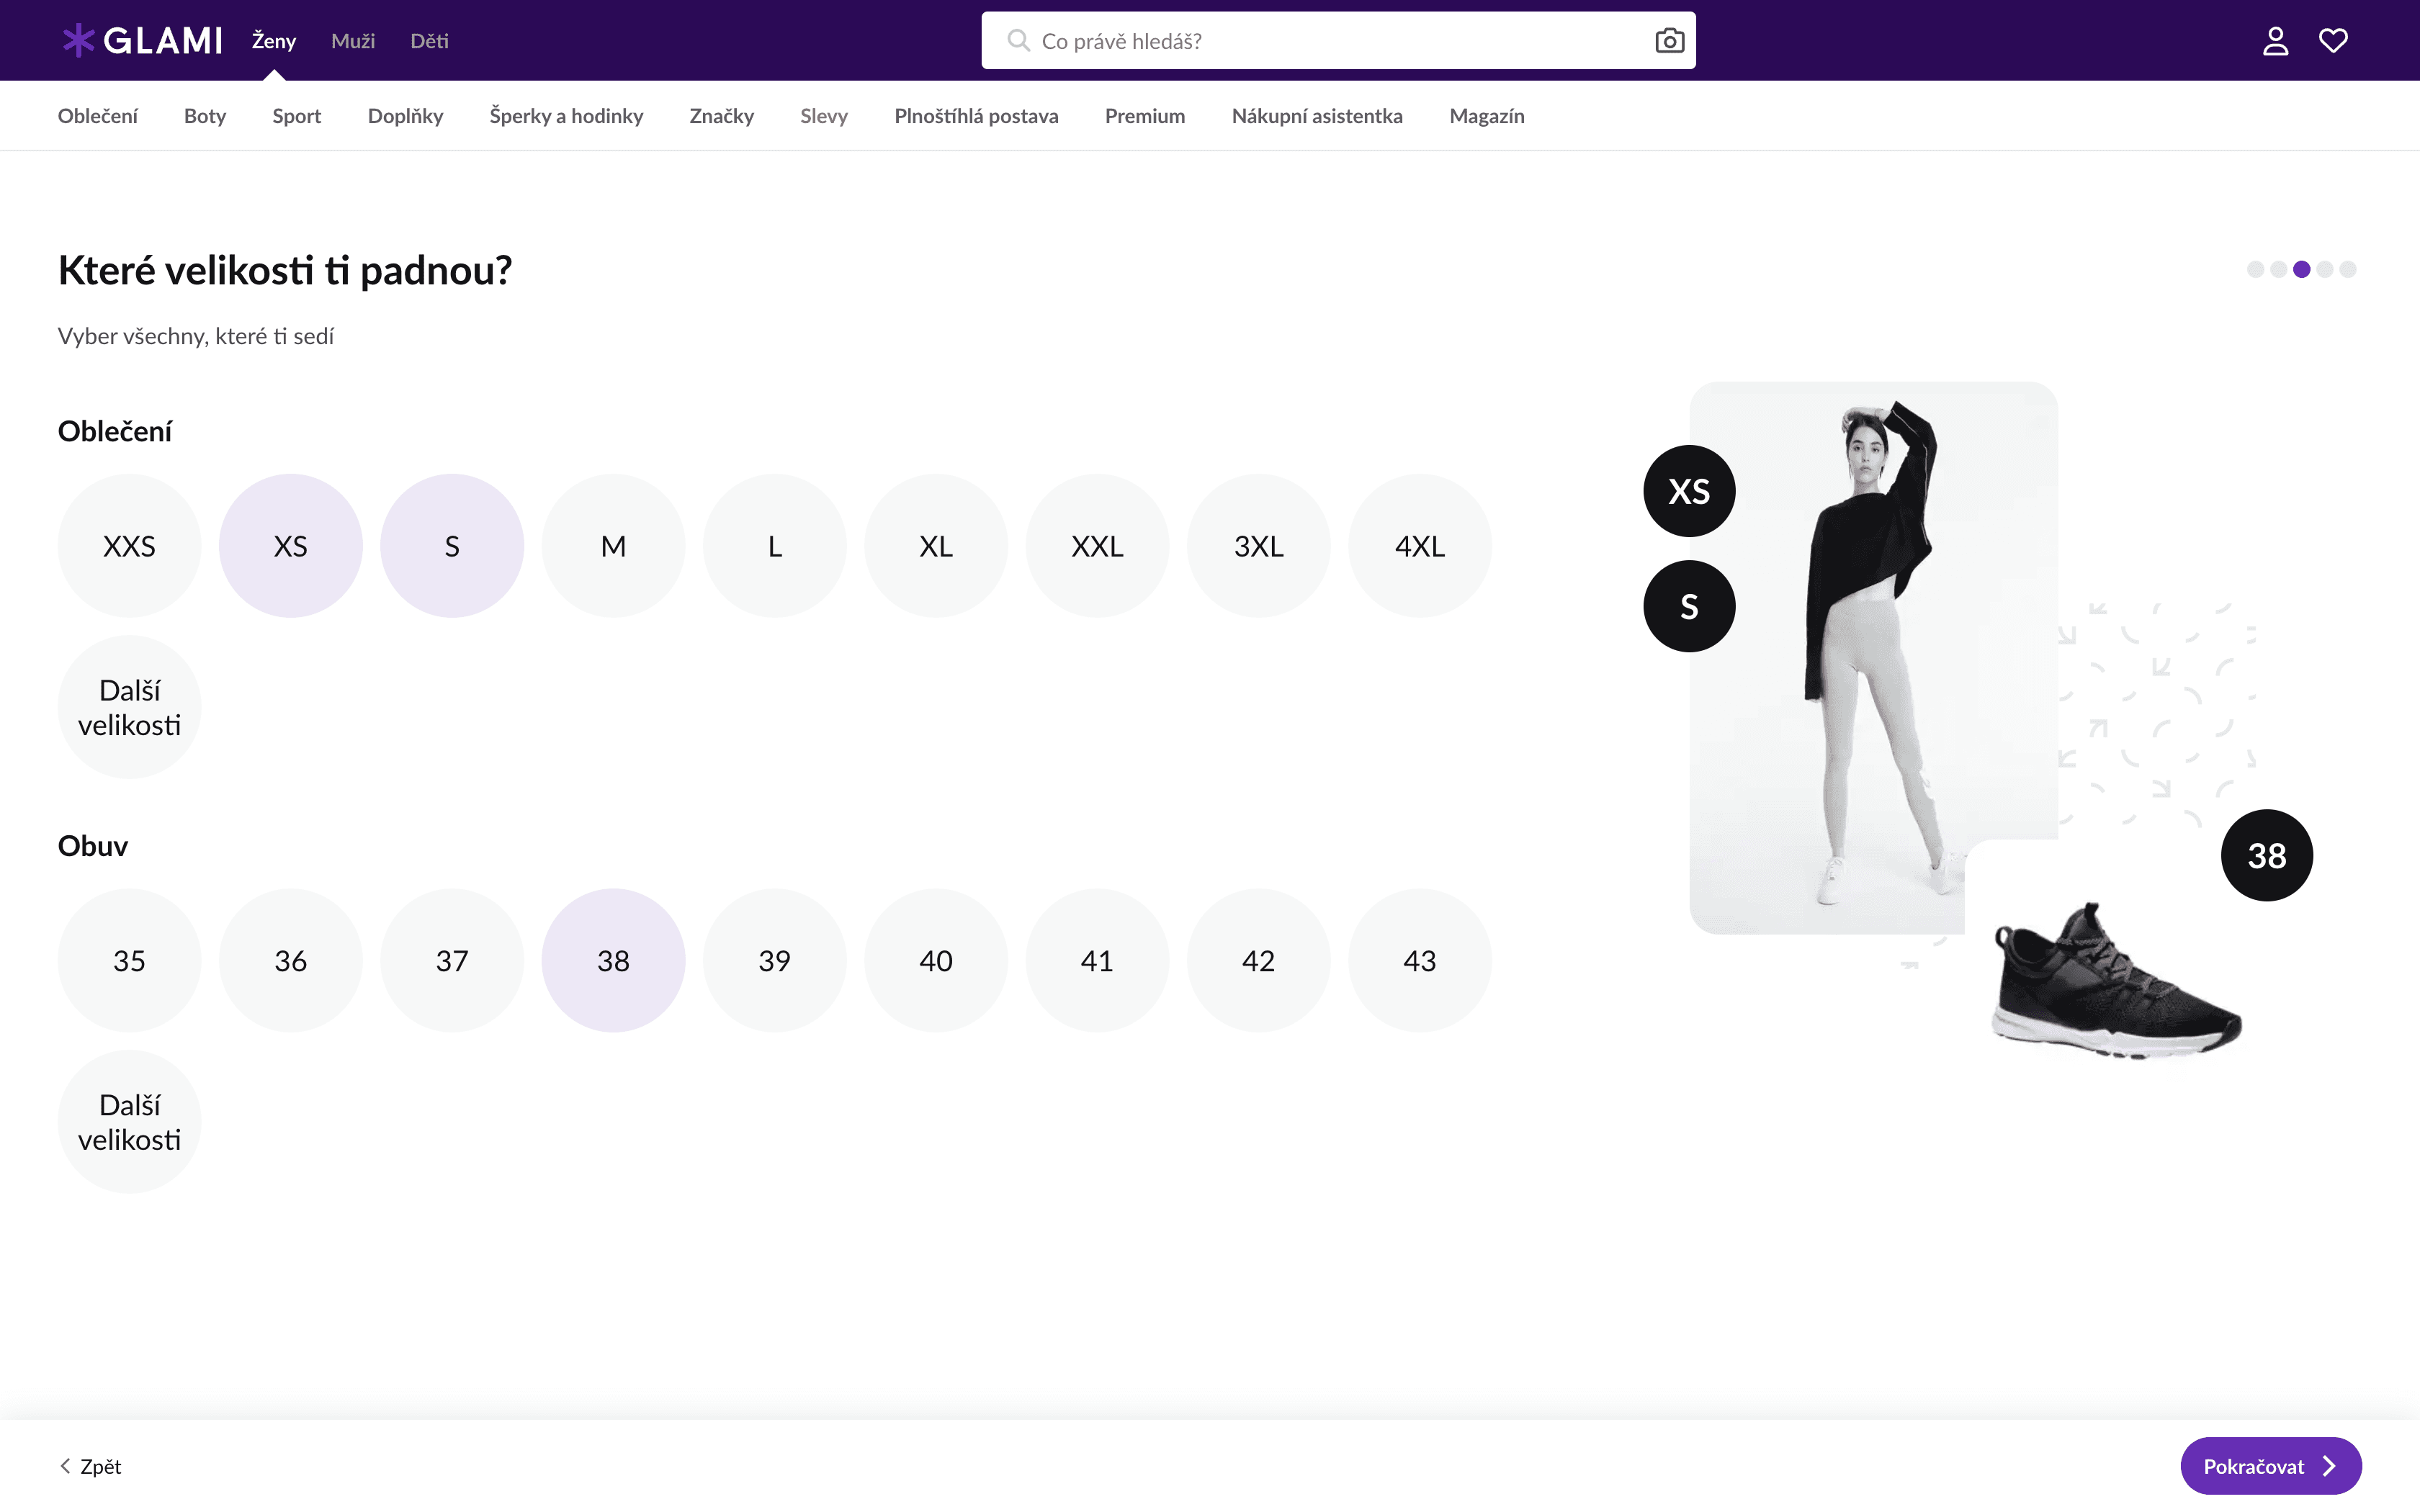2420x1512 pixels.
Task: Click the black XS badge on photo
Action: click(x=1689, y=491)
